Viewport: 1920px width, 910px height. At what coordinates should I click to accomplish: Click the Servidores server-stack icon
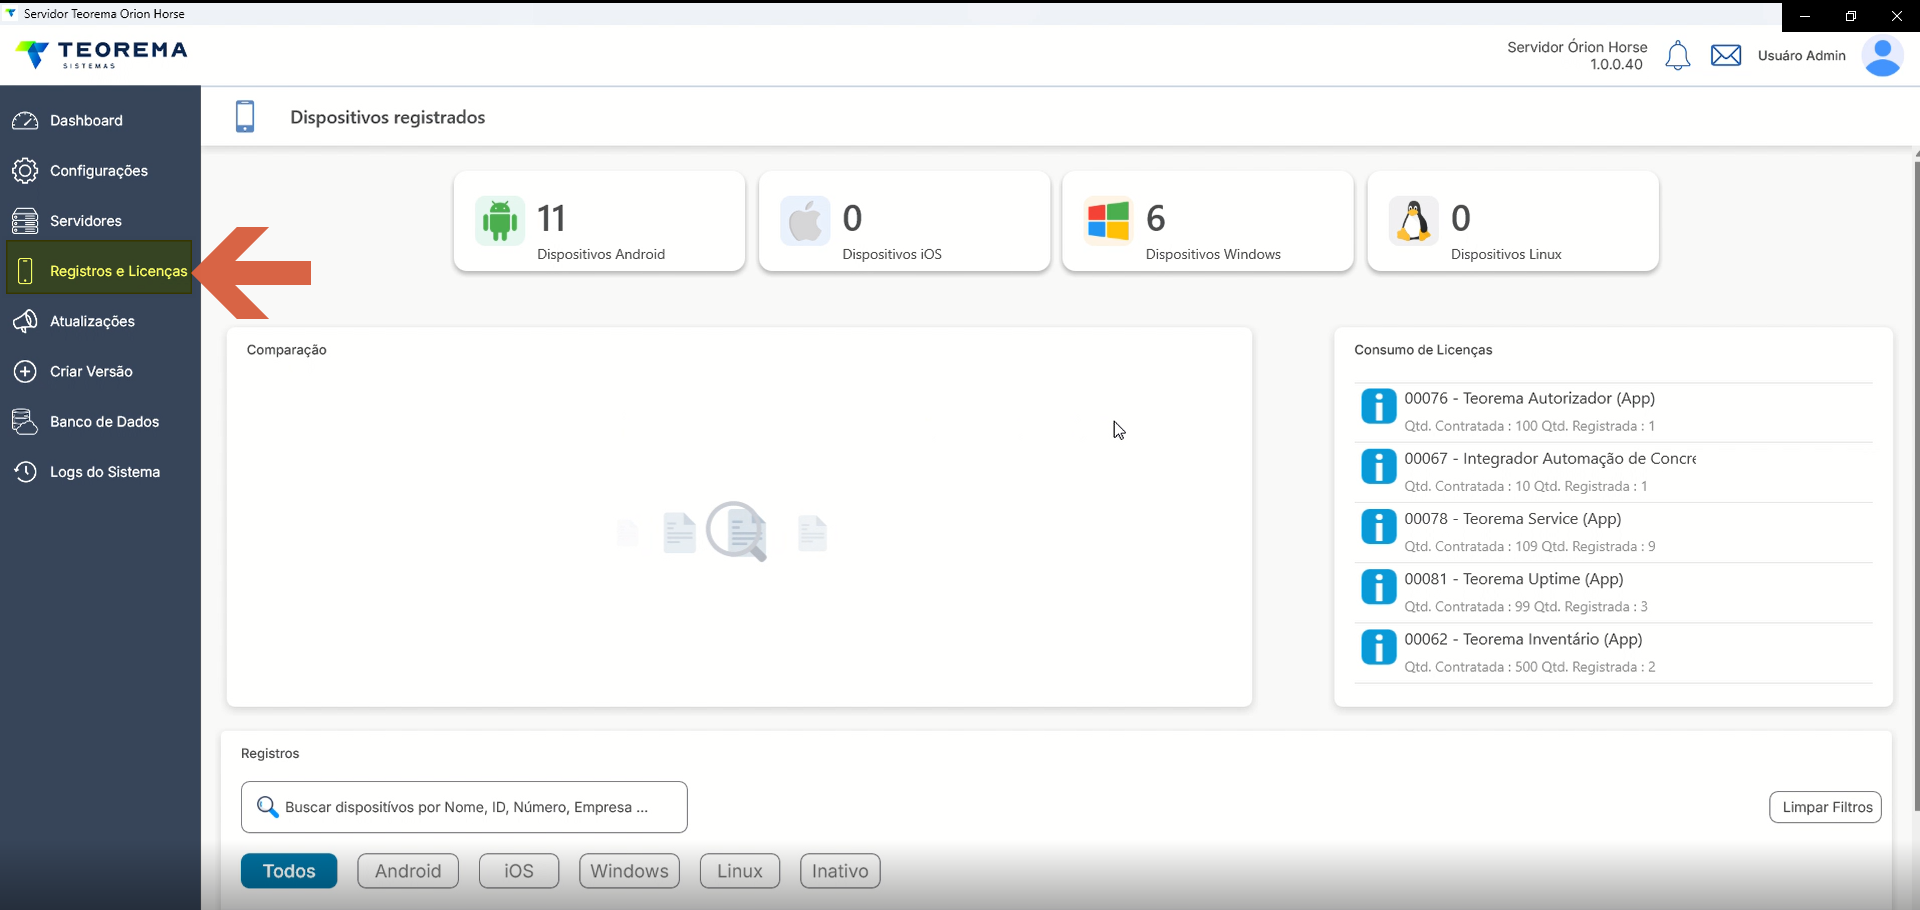[25, 221]
